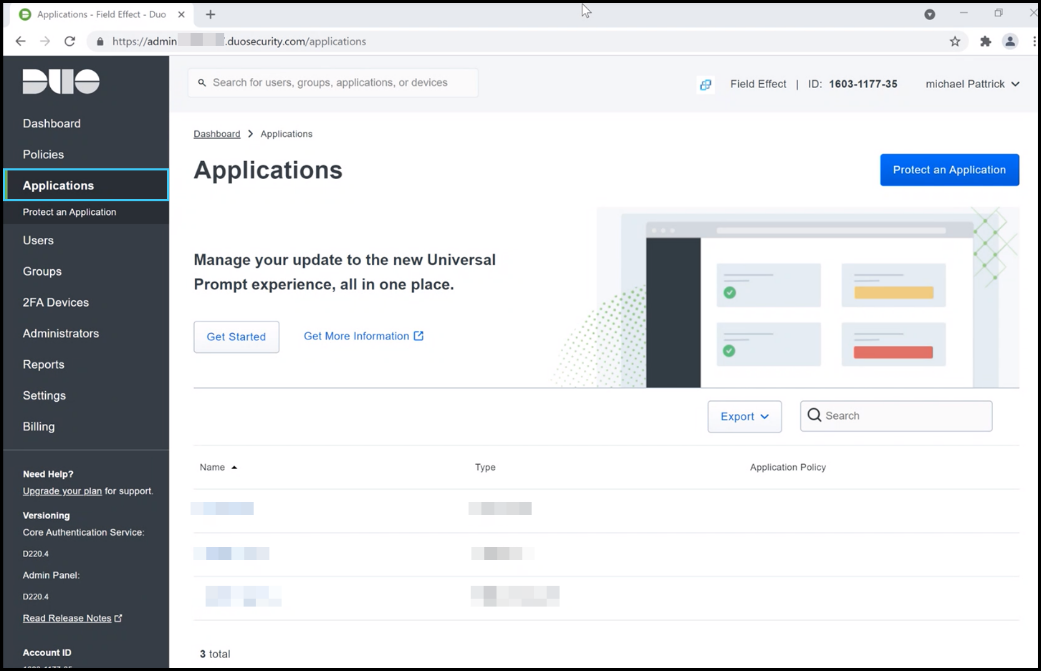Click the Type column header
This screenshot has height=671, width=1041.
tap(485, 467)
